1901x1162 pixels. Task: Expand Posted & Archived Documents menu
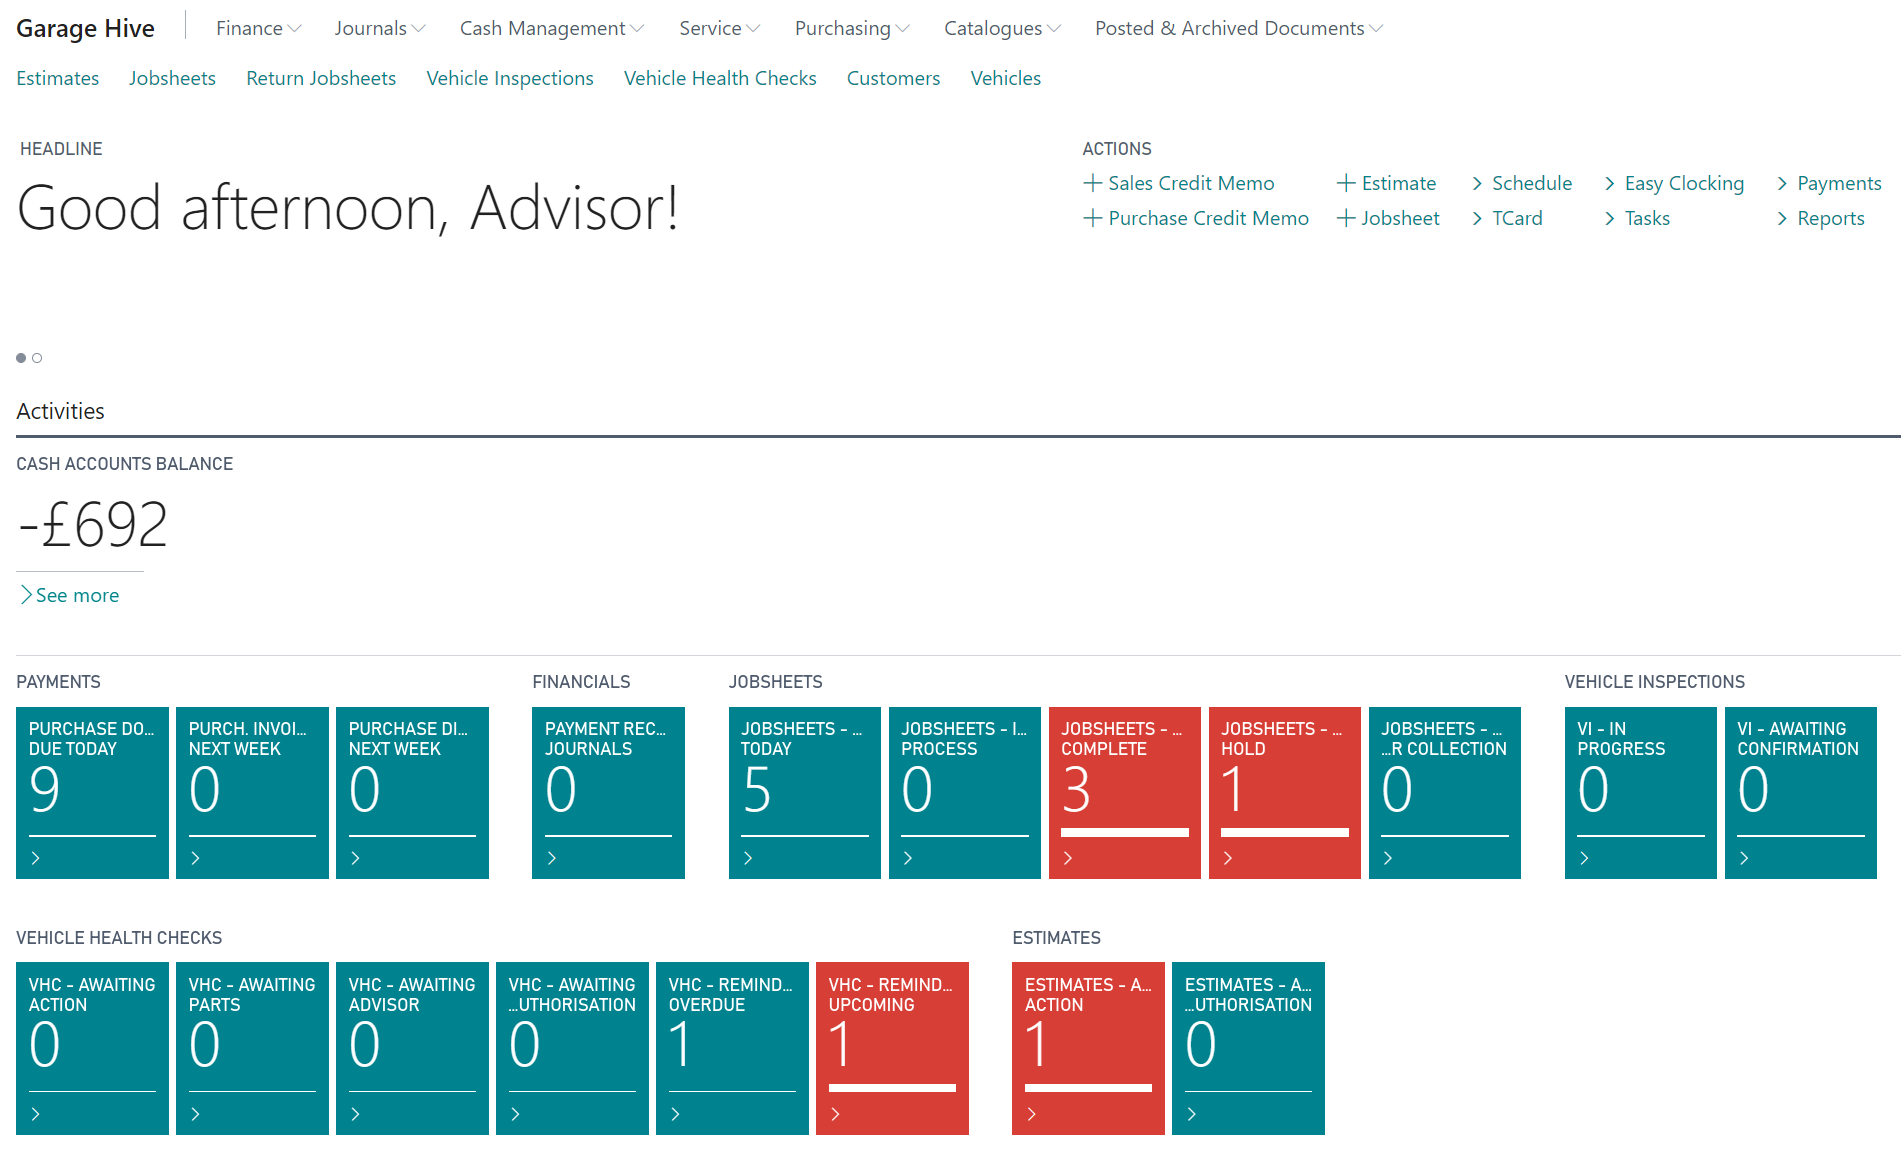(1238, 28)
